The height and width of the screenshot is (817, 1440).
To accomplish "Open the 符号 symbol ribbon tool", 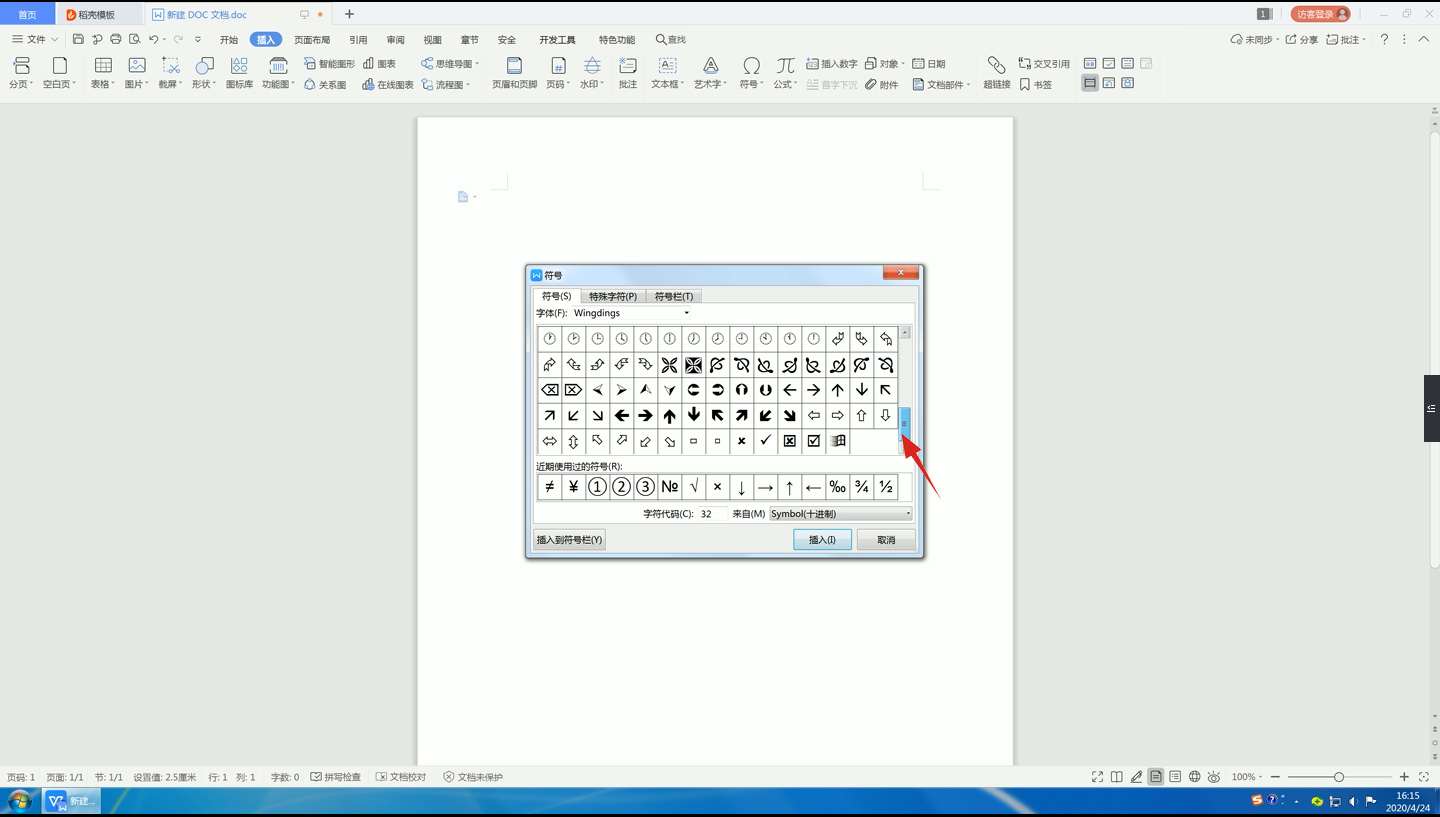I will pyautogui.click(x=751, y=73).
